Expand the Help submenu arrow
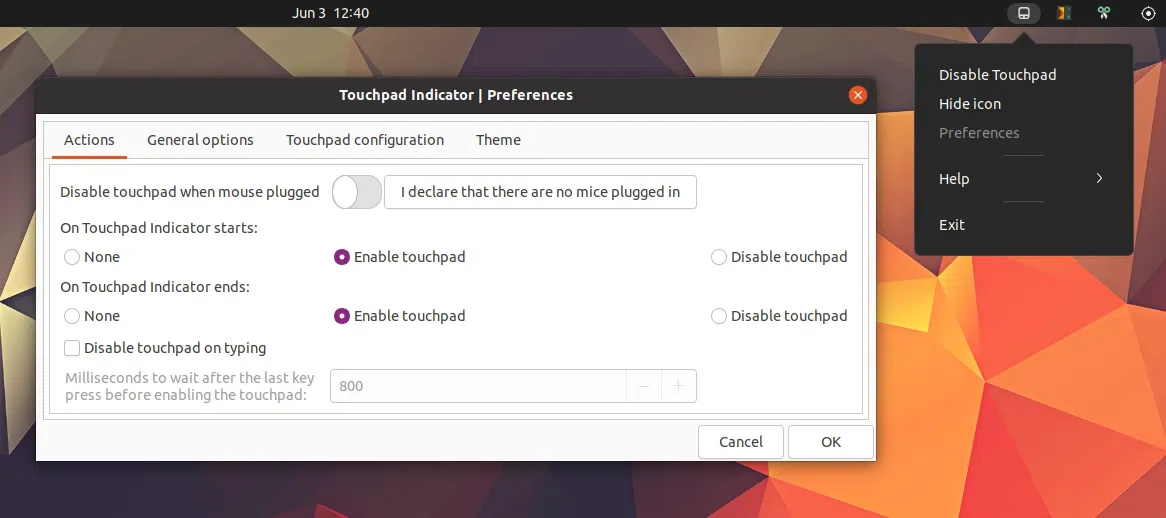 click(1099, 179)
